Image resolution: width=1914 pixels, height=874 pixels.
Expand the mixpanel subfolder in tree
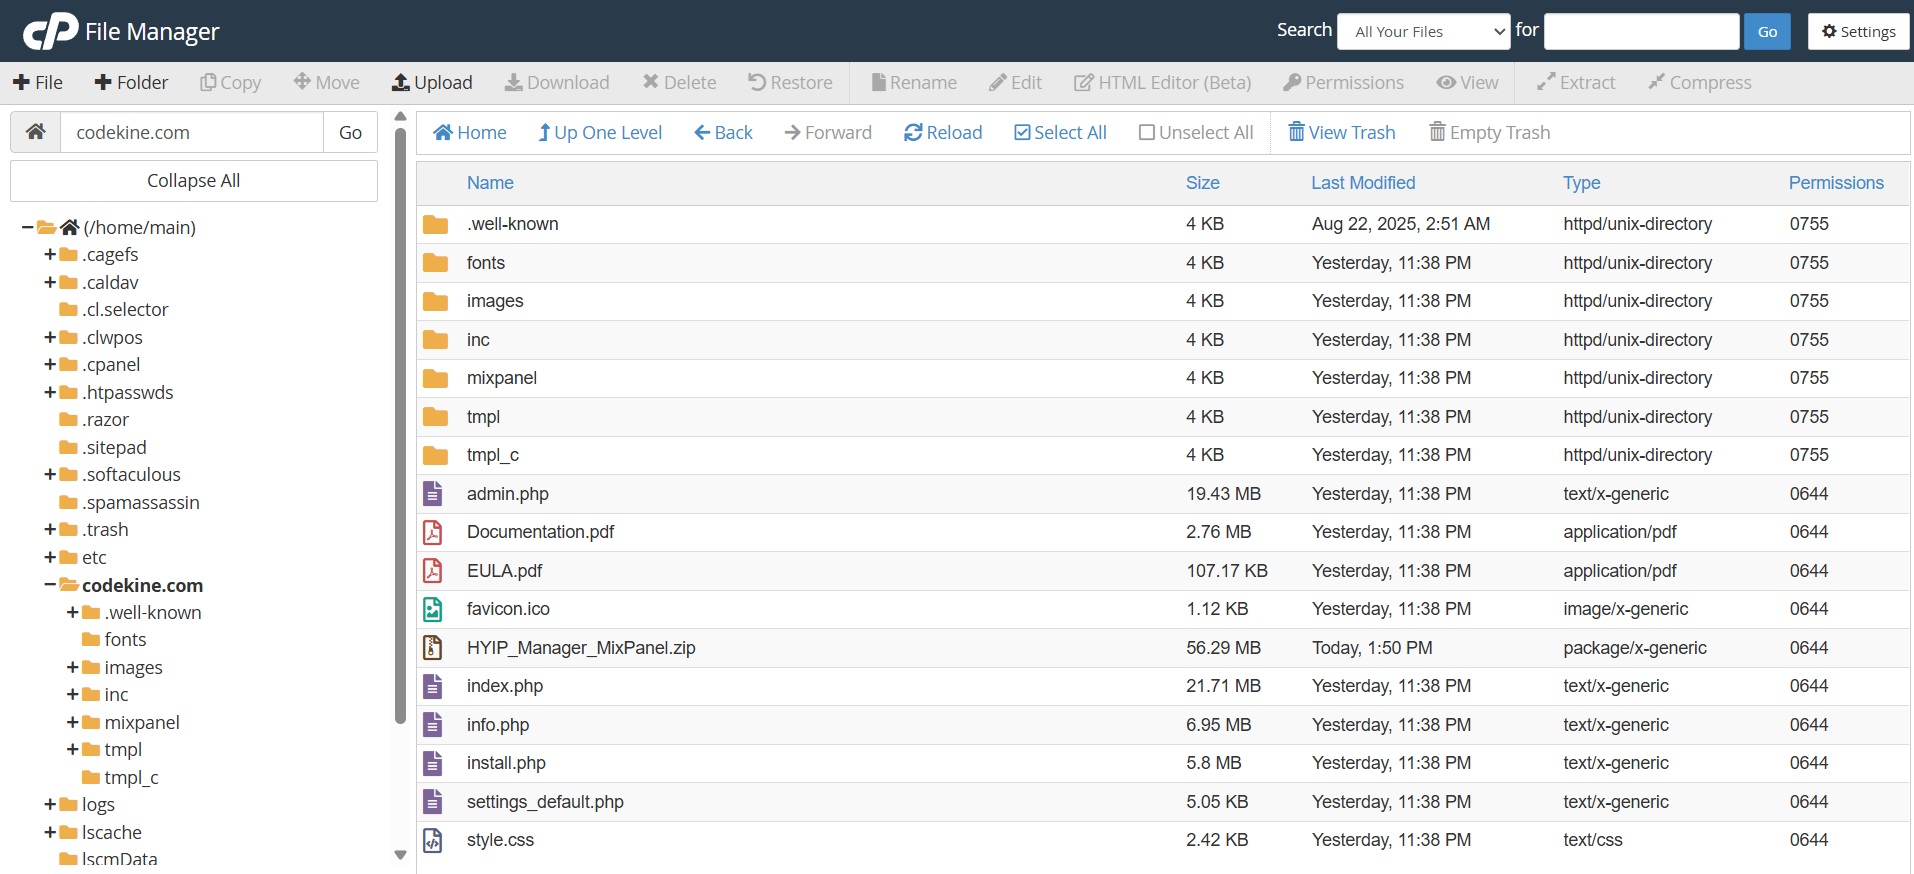coord(72,722)
